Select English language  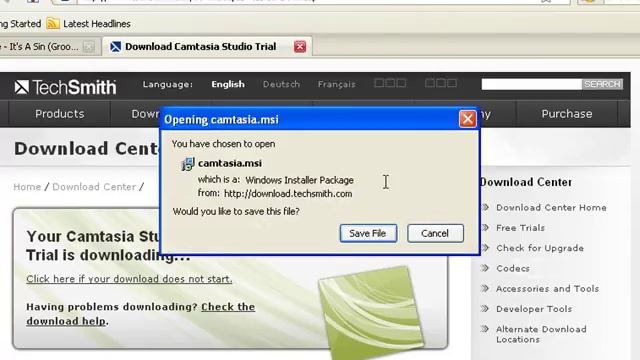(228, 84)
